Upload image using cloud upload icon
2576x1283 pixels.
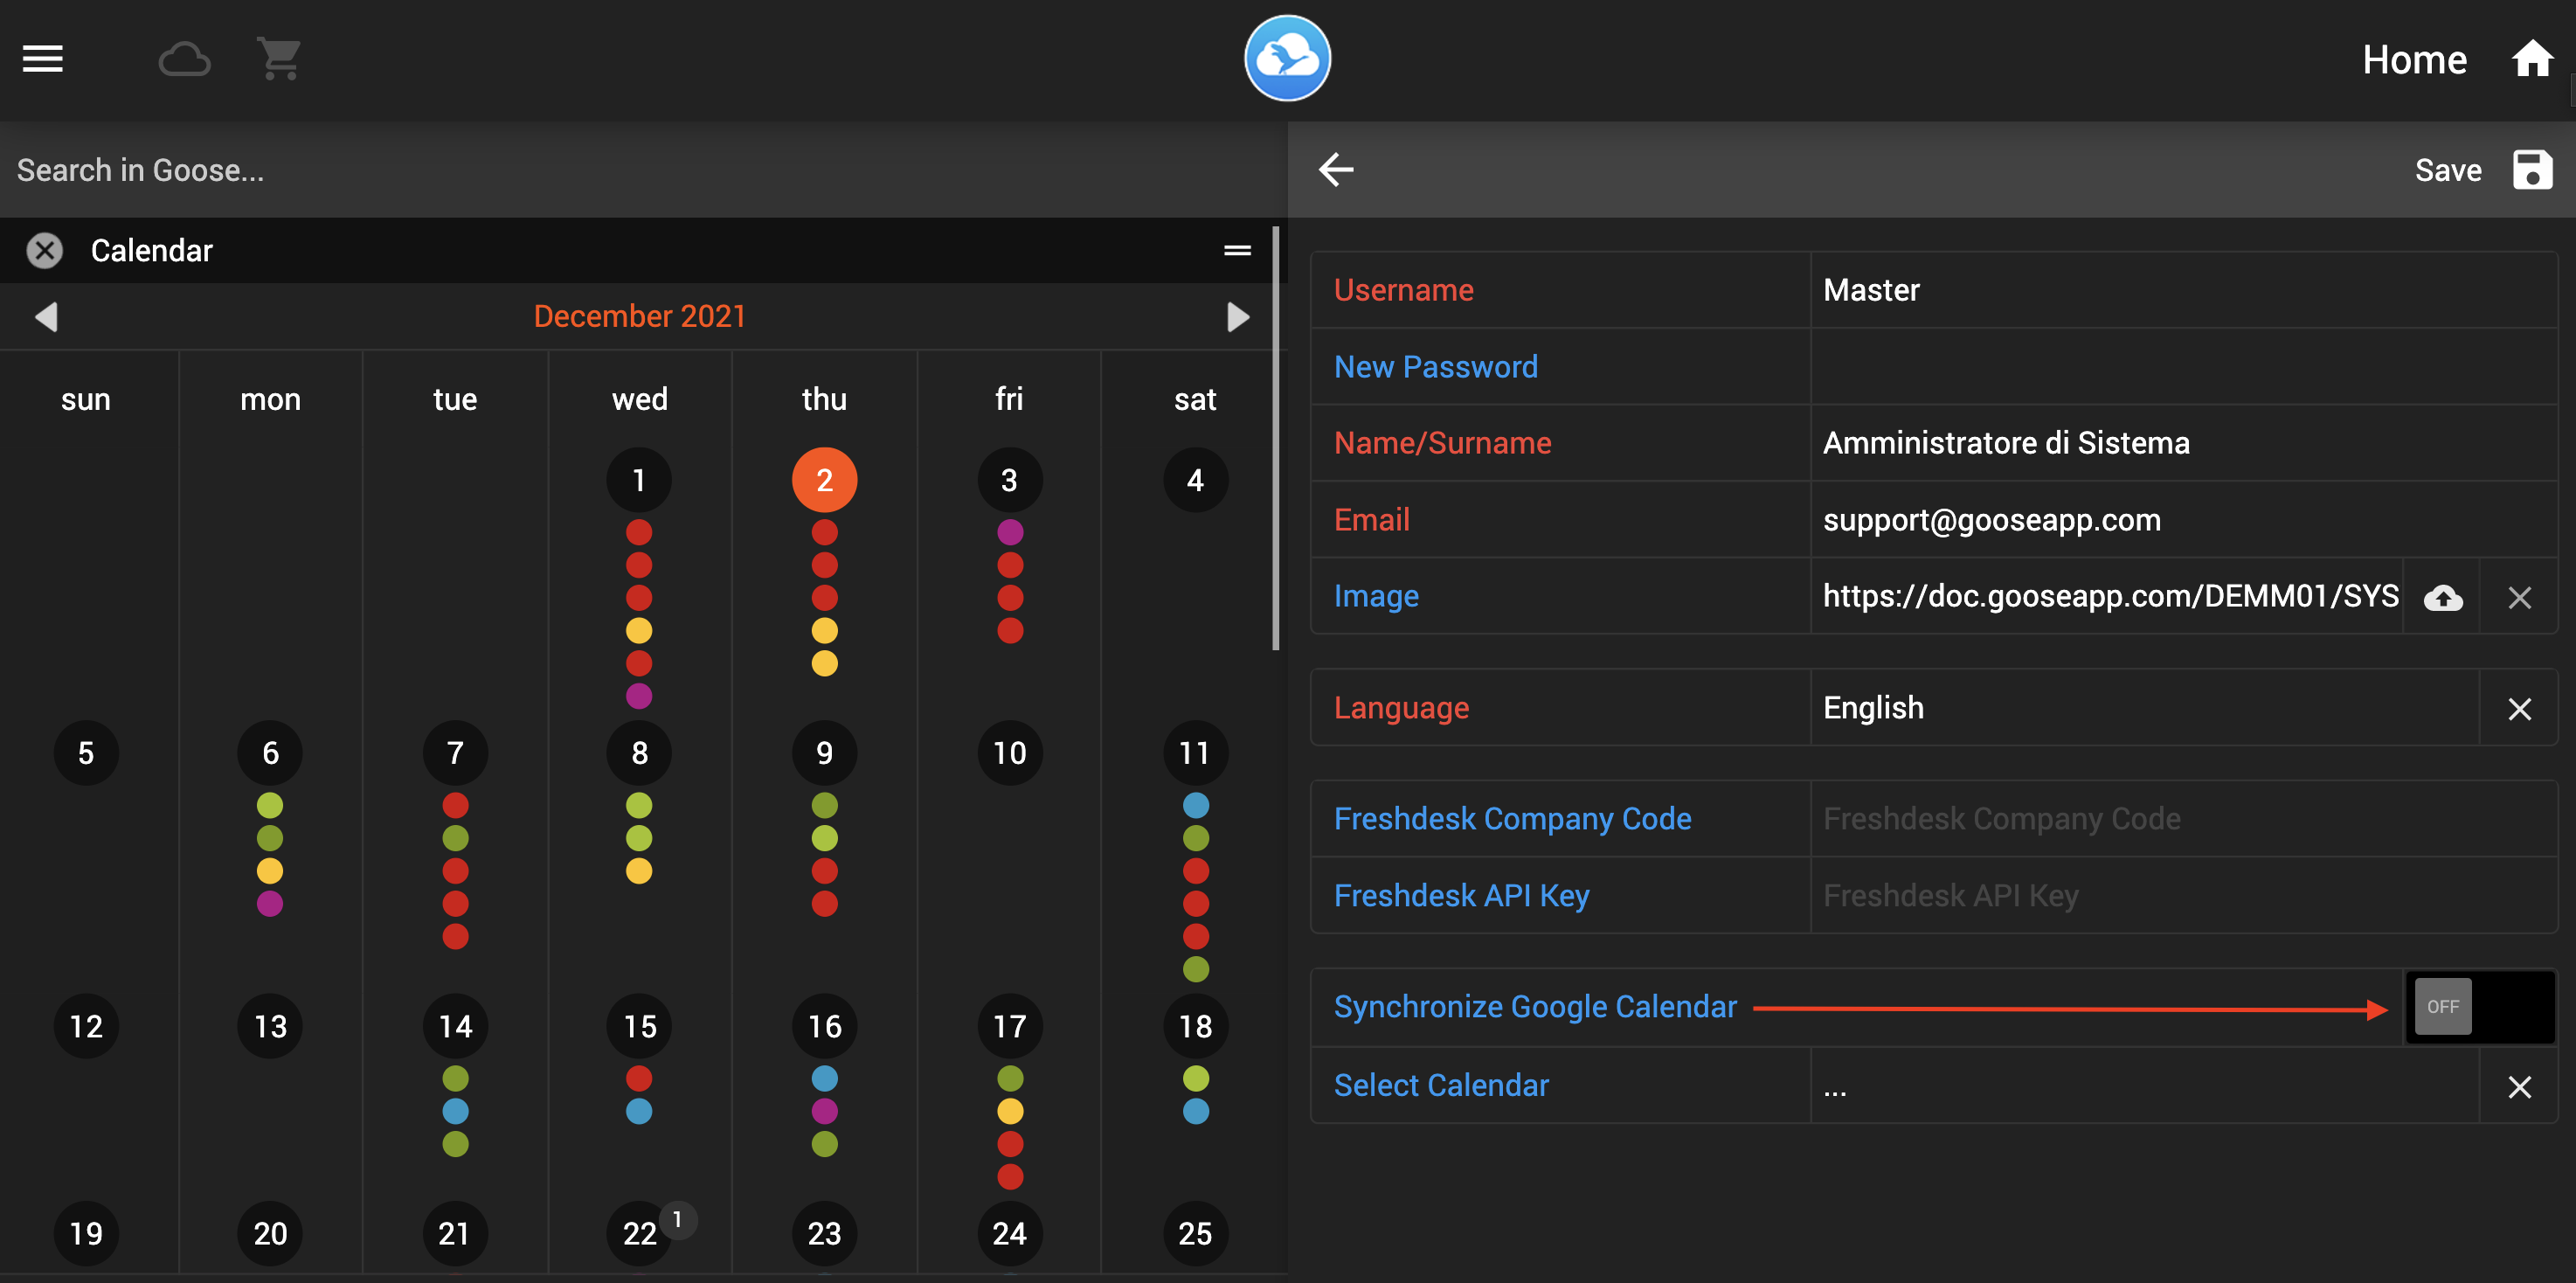point(2442,597)
